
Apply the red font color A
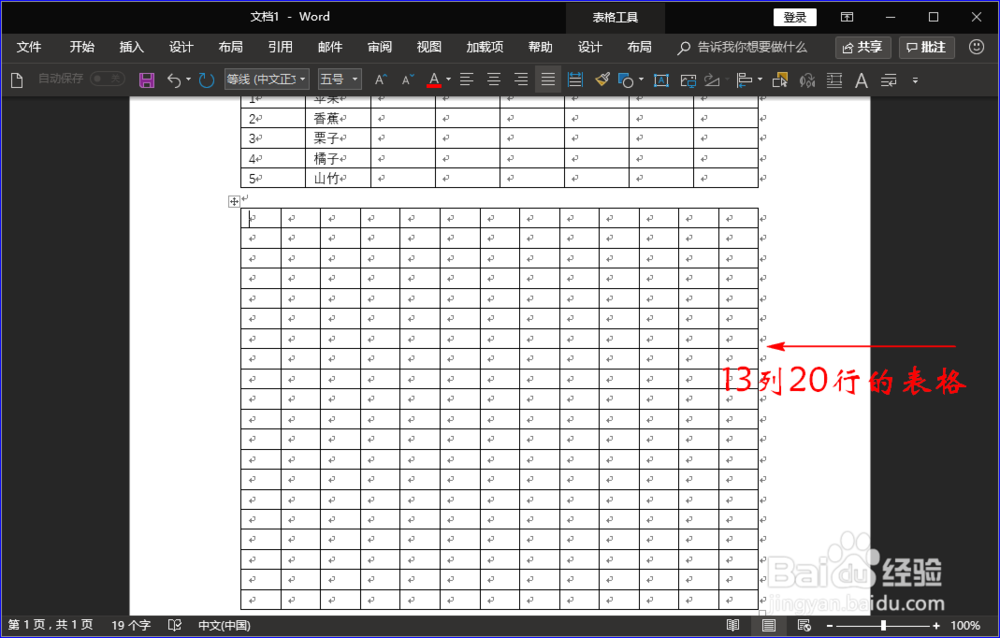tap(434, 80)
